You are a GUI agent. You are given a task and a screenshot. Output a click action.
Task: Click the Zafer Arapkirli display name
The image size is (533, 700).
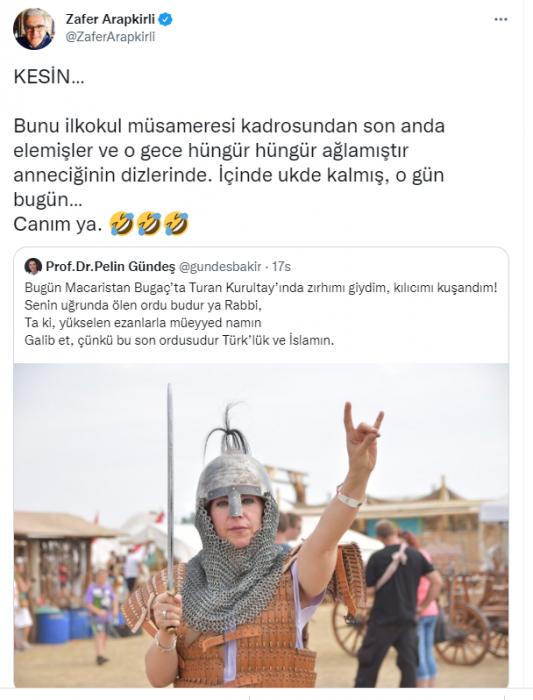pyautogui.click(x=110, y=19)
